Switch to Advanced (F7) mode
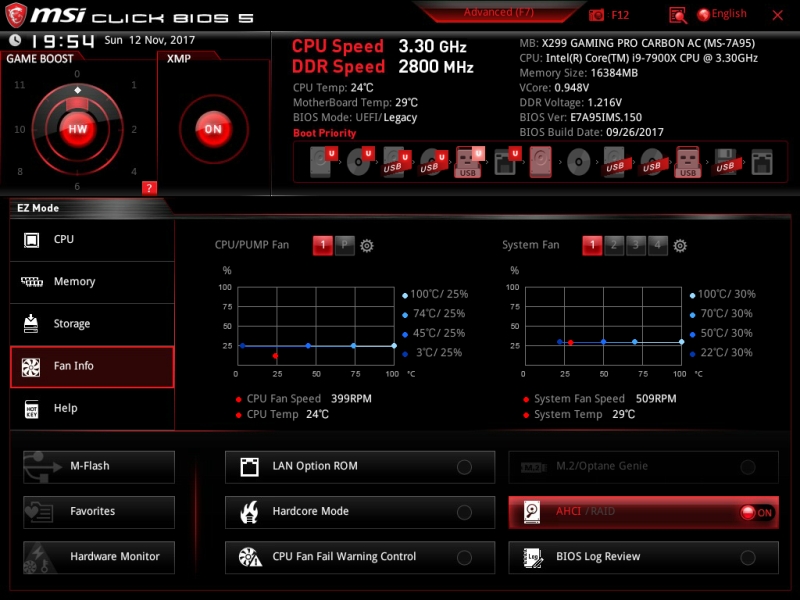The width and height of the screenshot is (800, 600). click(498, 12)
